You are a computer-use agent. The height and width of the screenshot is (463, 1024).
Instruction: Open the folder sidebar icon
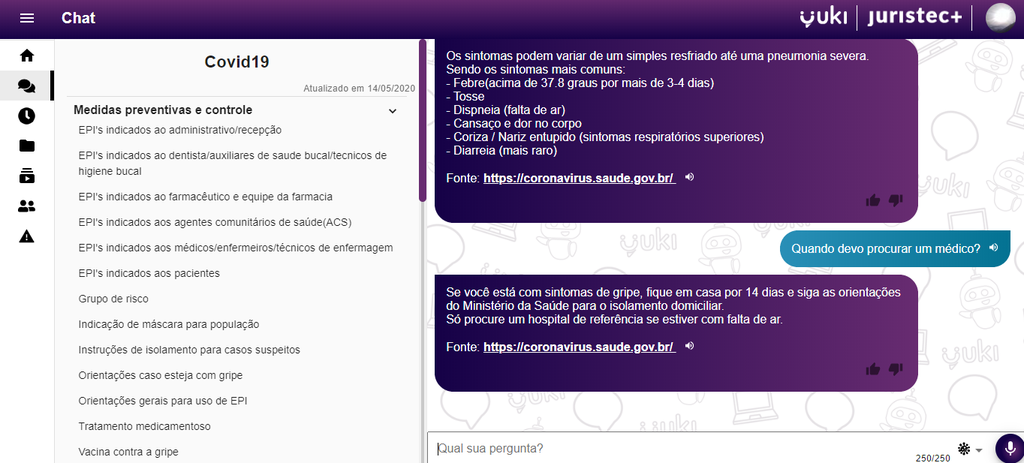[27, 146]
